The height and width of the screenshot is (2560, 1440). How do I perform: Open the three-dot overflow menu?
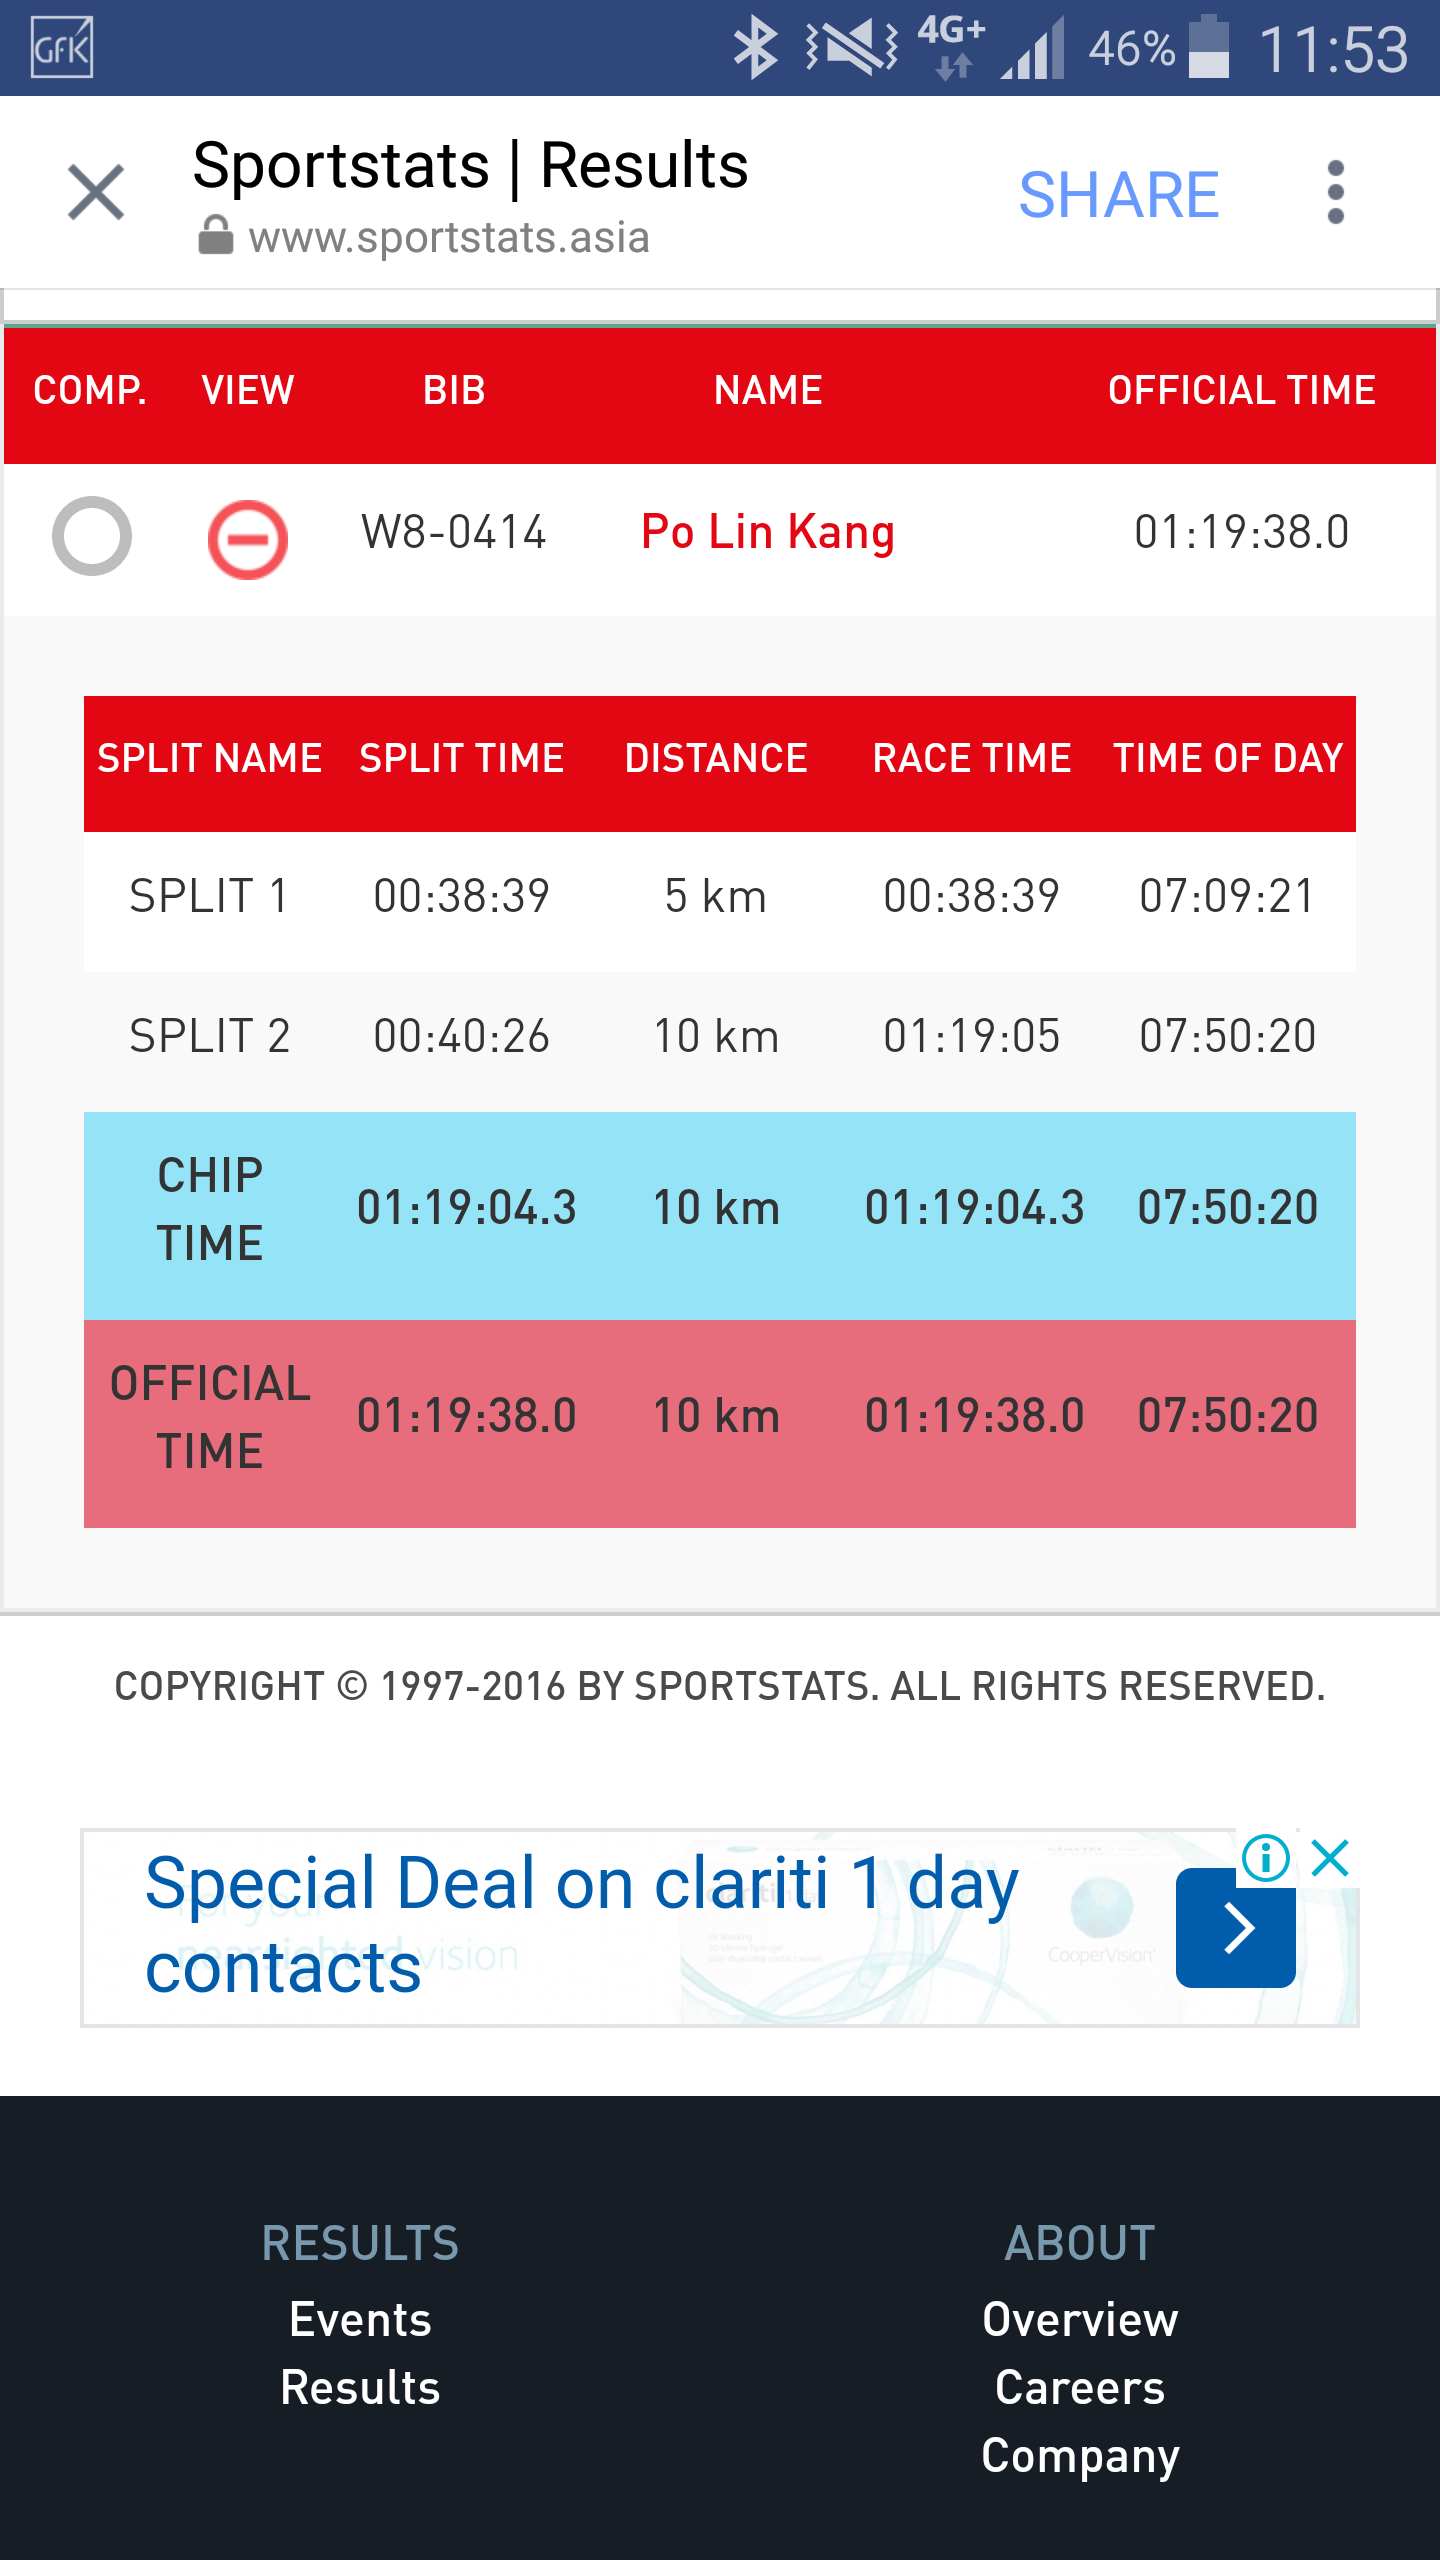pyautogui.click(x=1335, y=192)
